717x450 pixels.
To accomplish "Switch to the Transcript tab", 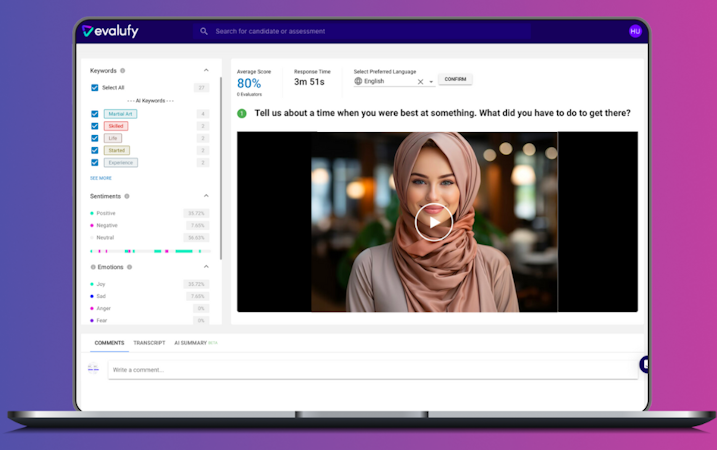I will (x=149, y=343).
